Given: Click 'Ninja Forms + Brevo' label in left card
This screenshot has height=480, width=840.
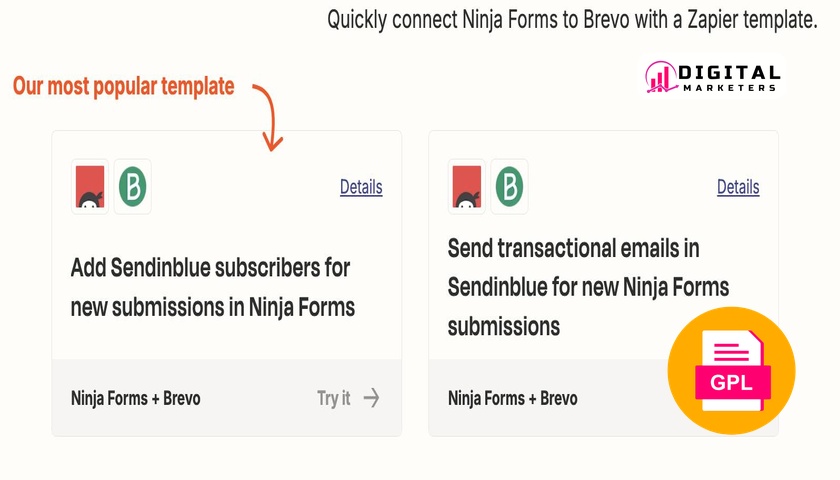Looking at the screenshot, I should (x=136, y=398).
